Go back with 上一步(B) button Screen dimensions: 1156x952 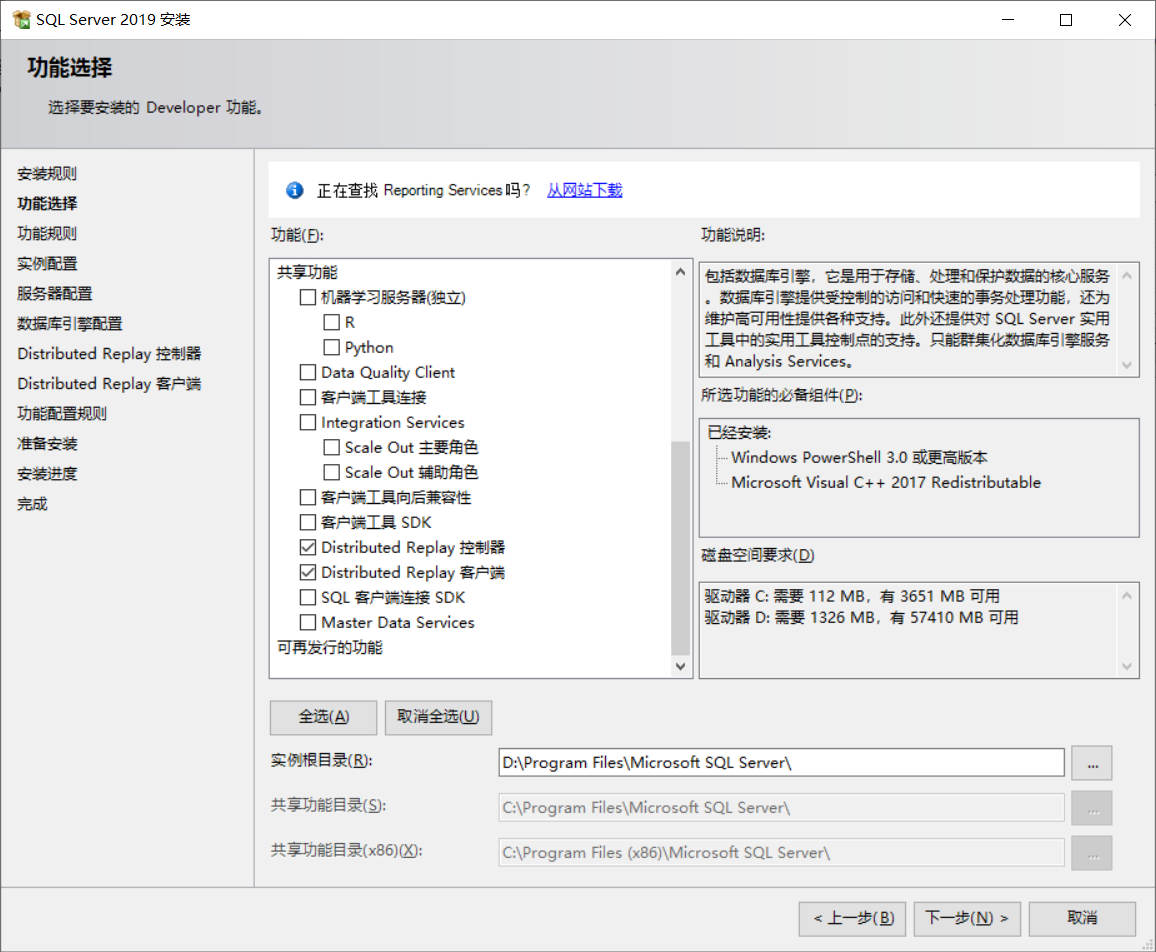(x=852, y=919)
